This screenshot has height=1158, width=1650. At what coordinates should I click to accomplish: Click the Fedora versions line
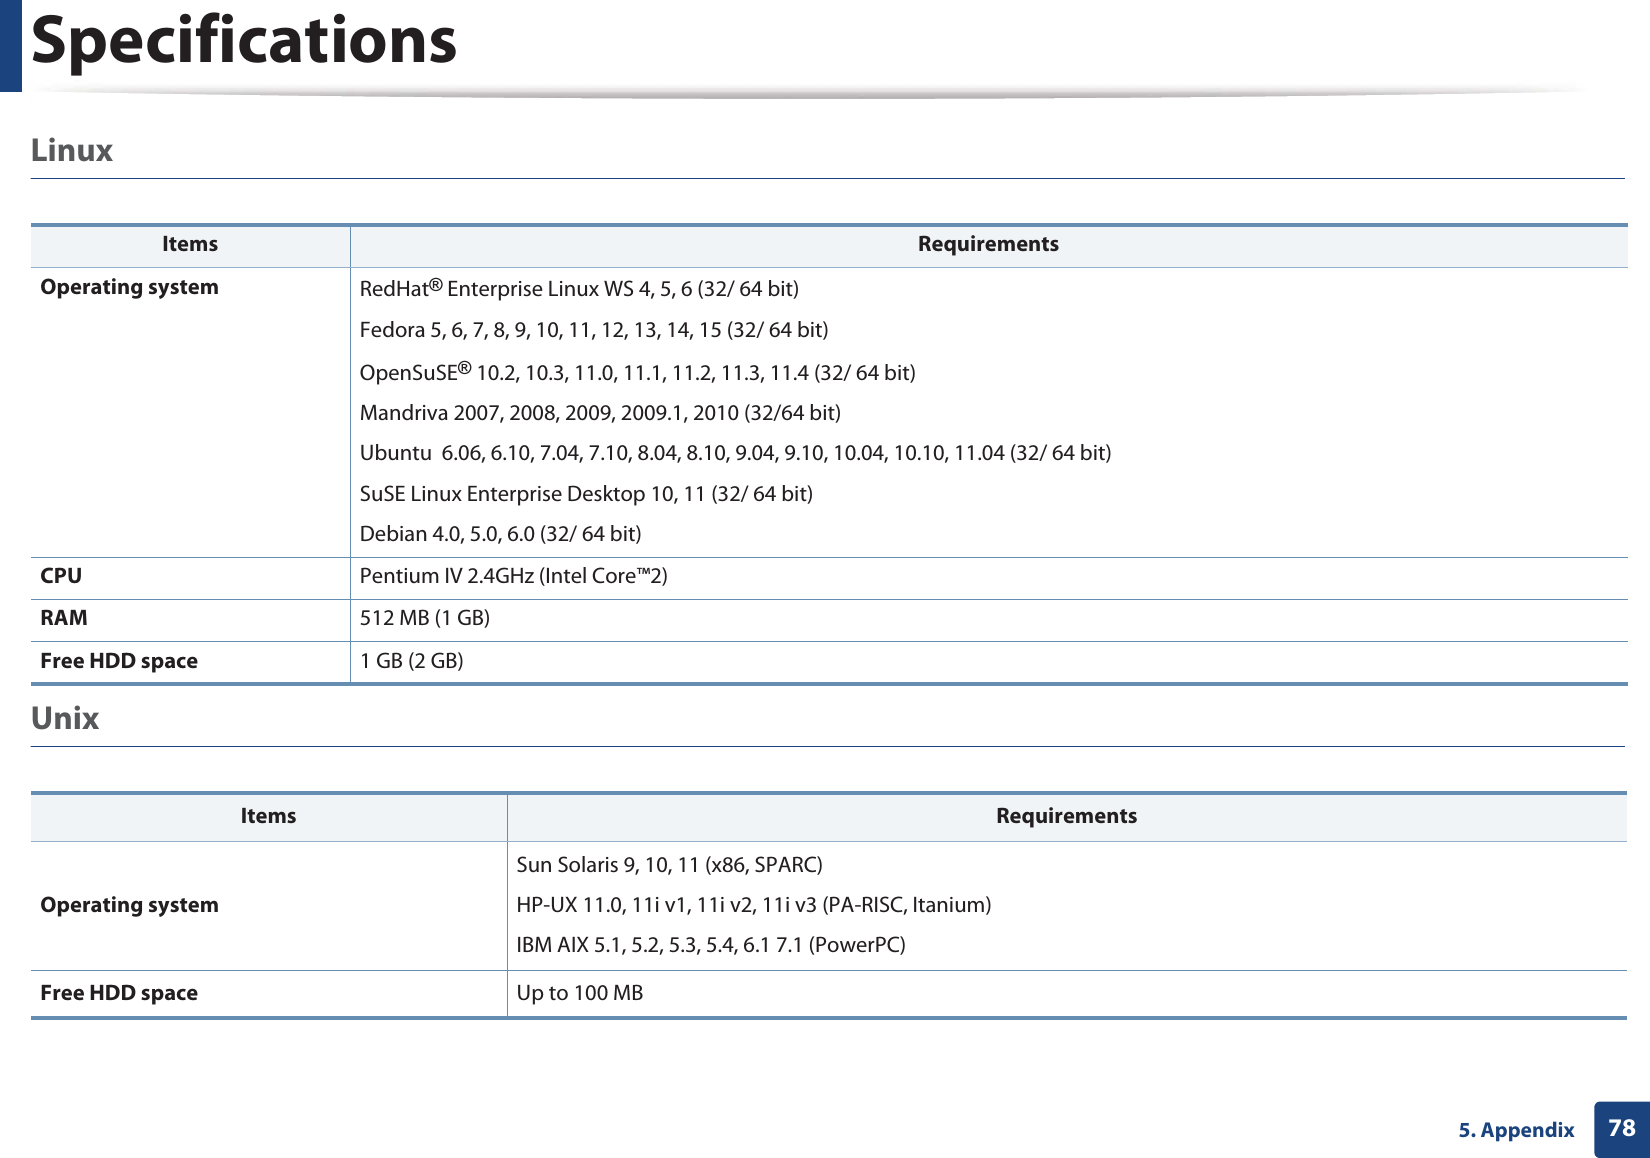coord(594,330)
